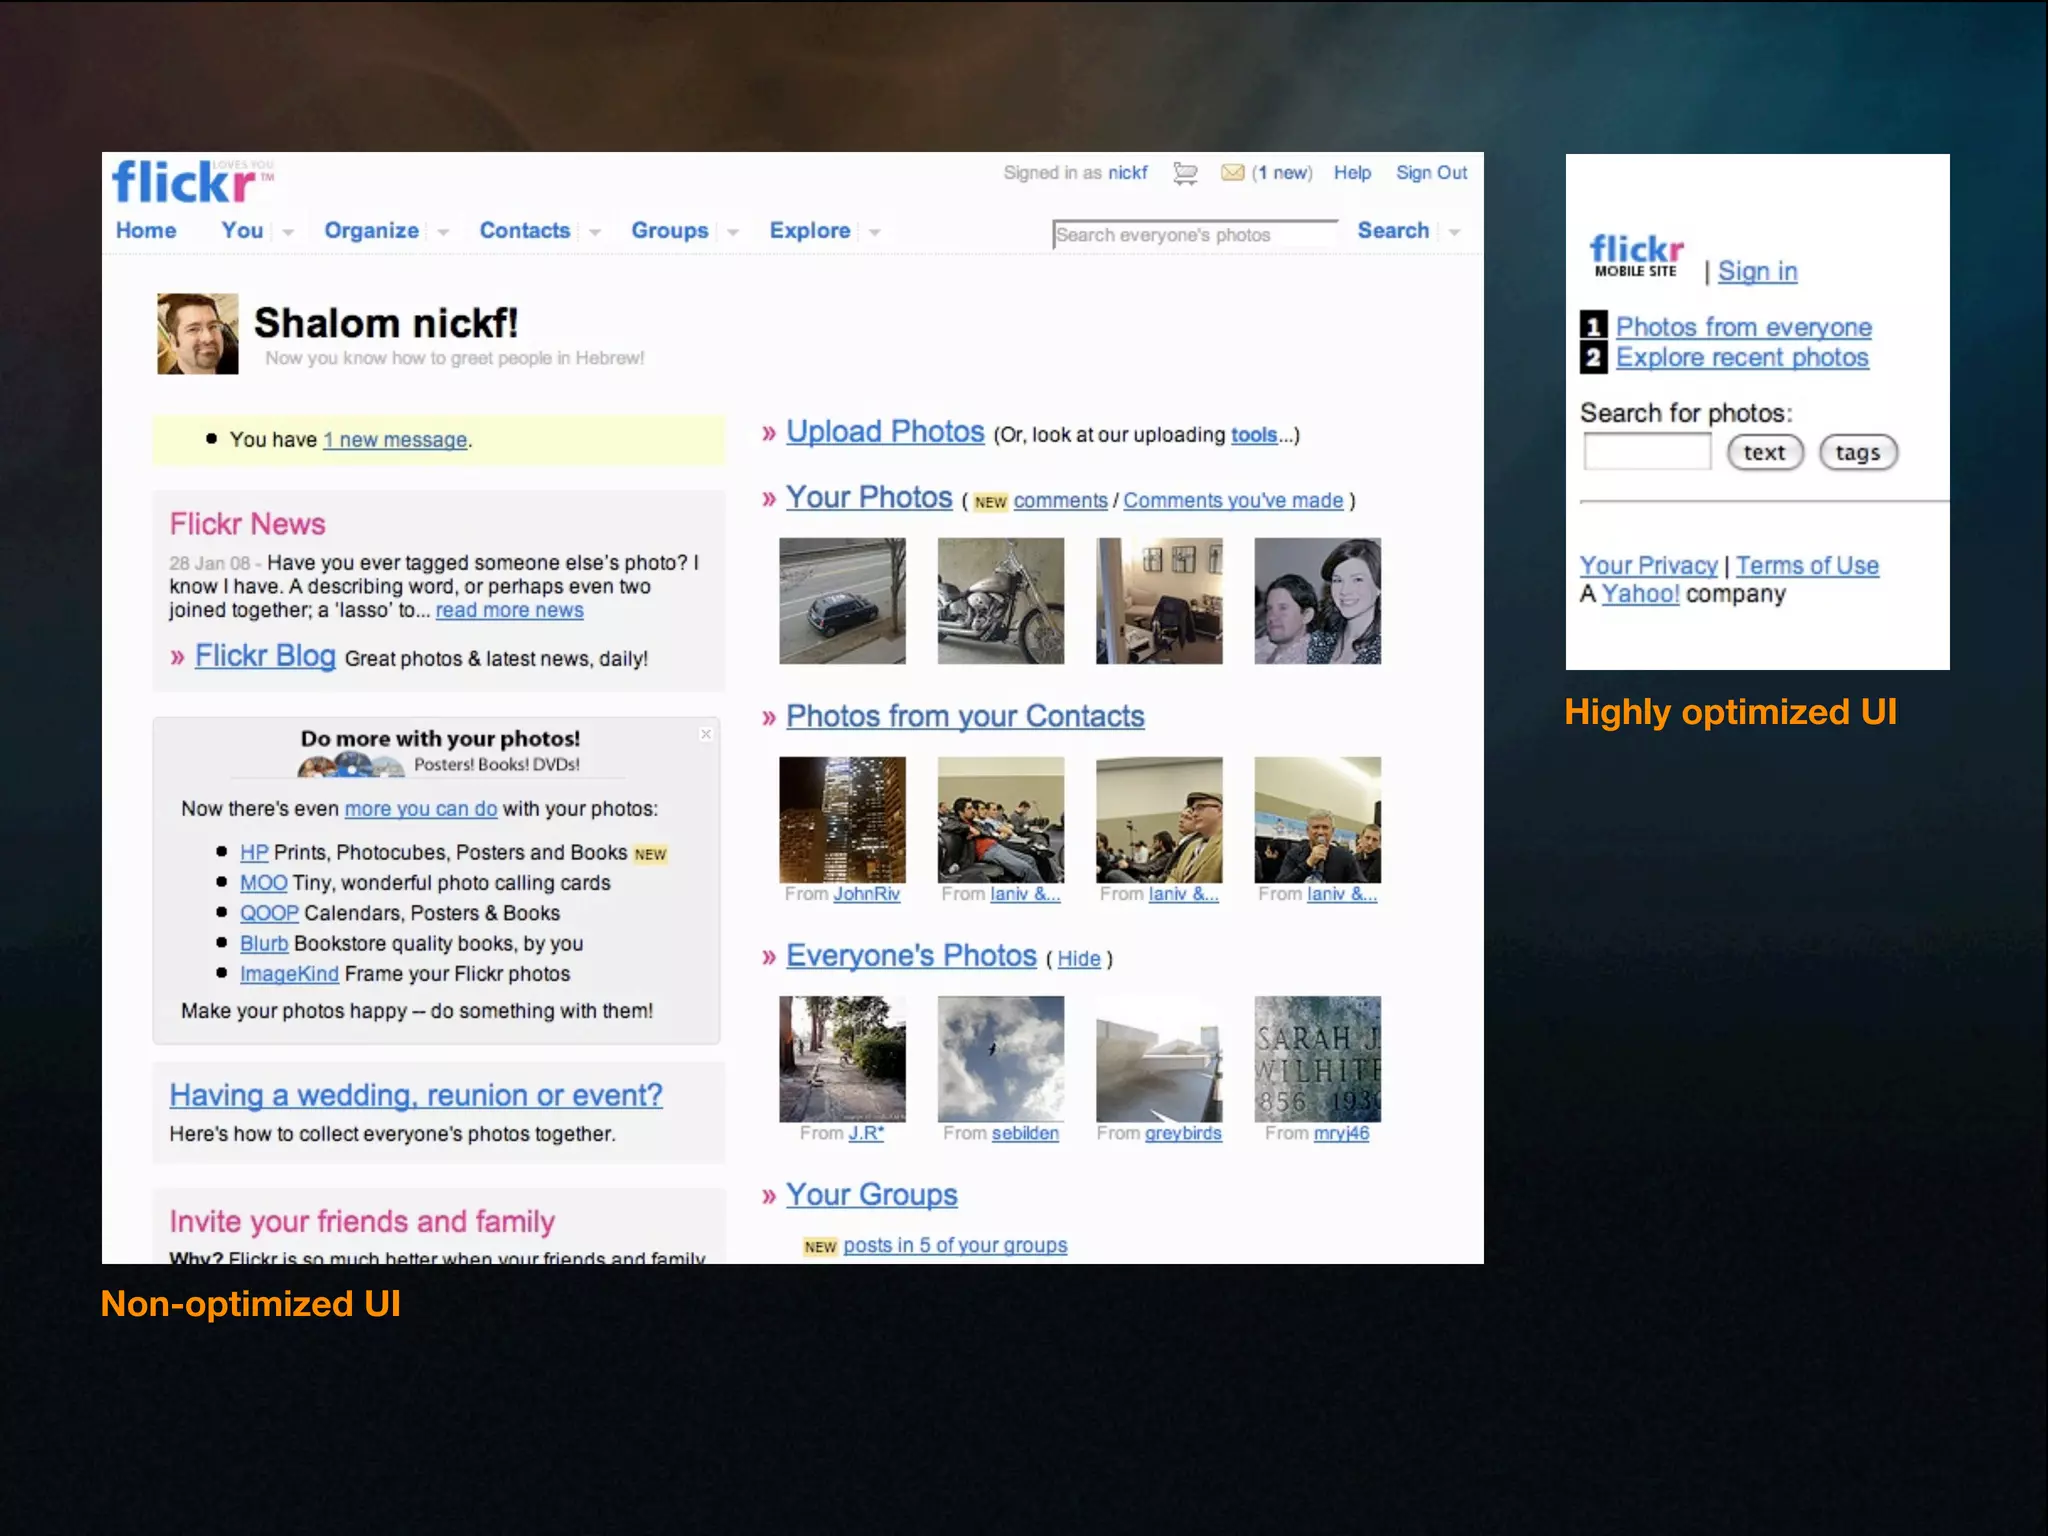2048x1536 pixels.
Task: Click the greybirds username link
Action: click(x=1183, y=1133)
